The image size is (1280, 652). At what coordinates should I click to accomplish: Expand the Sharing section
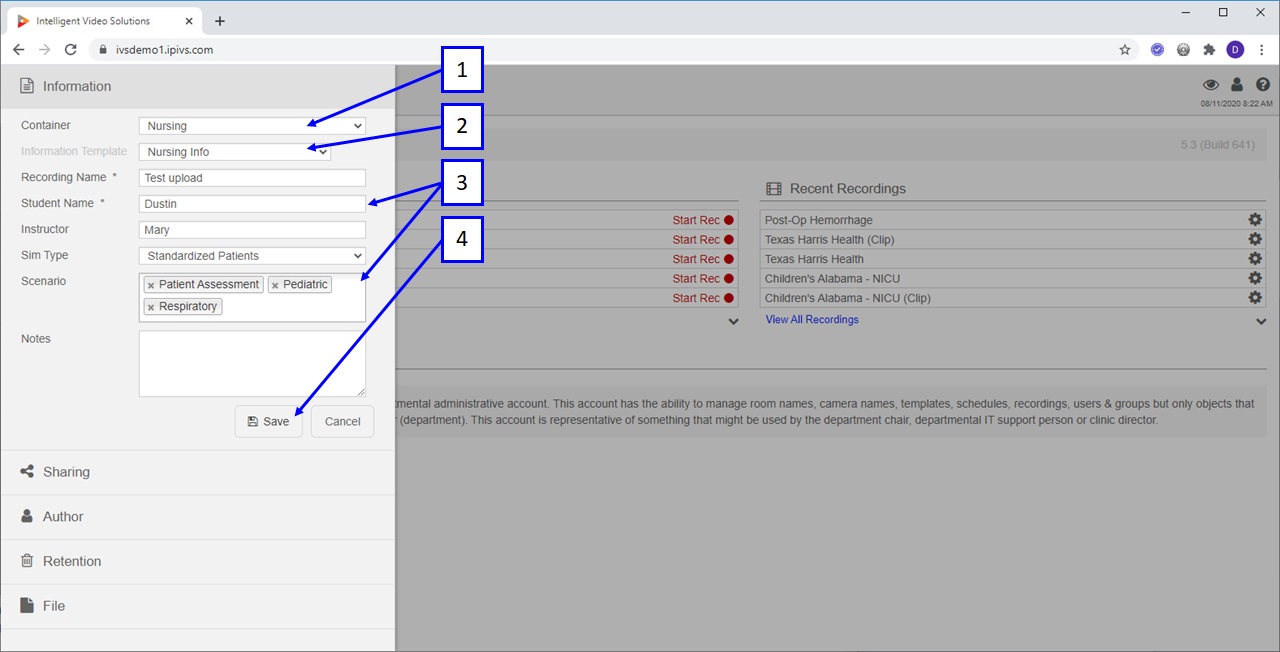coord(198,472)
